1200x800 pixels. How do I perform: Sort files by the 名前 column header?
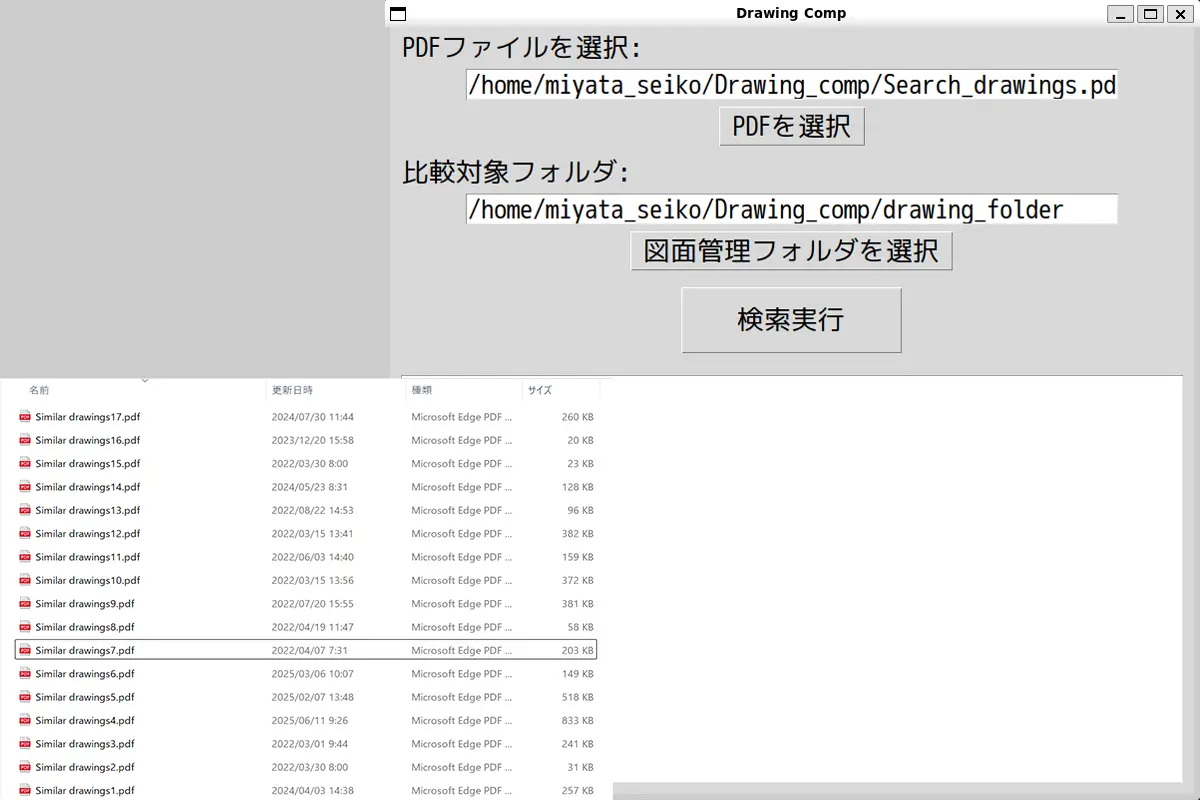pyautogui.click(x=39, y=390)
